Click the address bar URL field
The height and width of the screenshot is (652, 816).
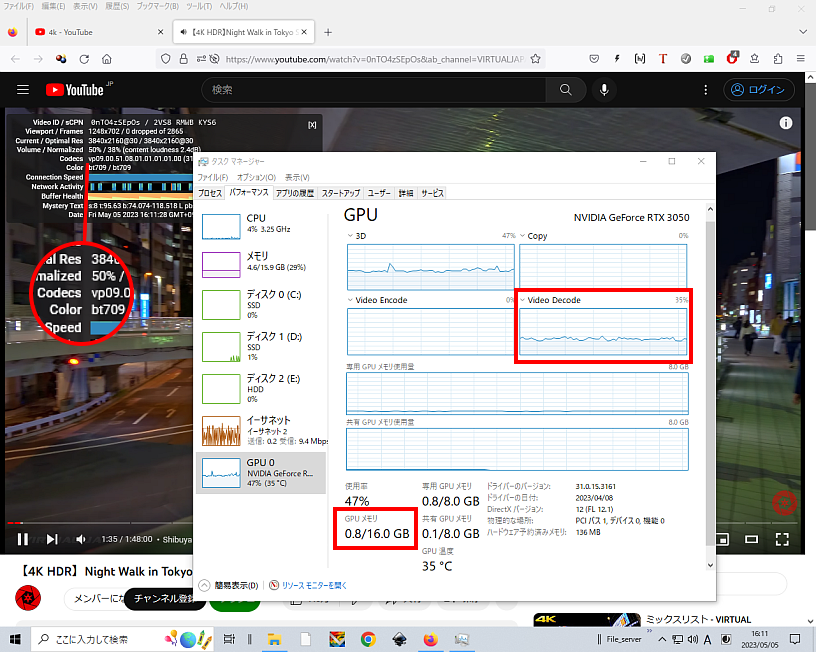click(375, 59)
